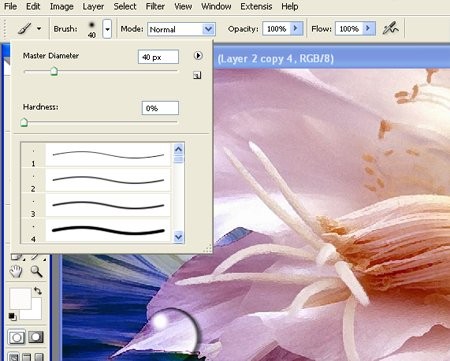Click the Opacity value field
450x361 pixels.
click(x=276, y=29)
